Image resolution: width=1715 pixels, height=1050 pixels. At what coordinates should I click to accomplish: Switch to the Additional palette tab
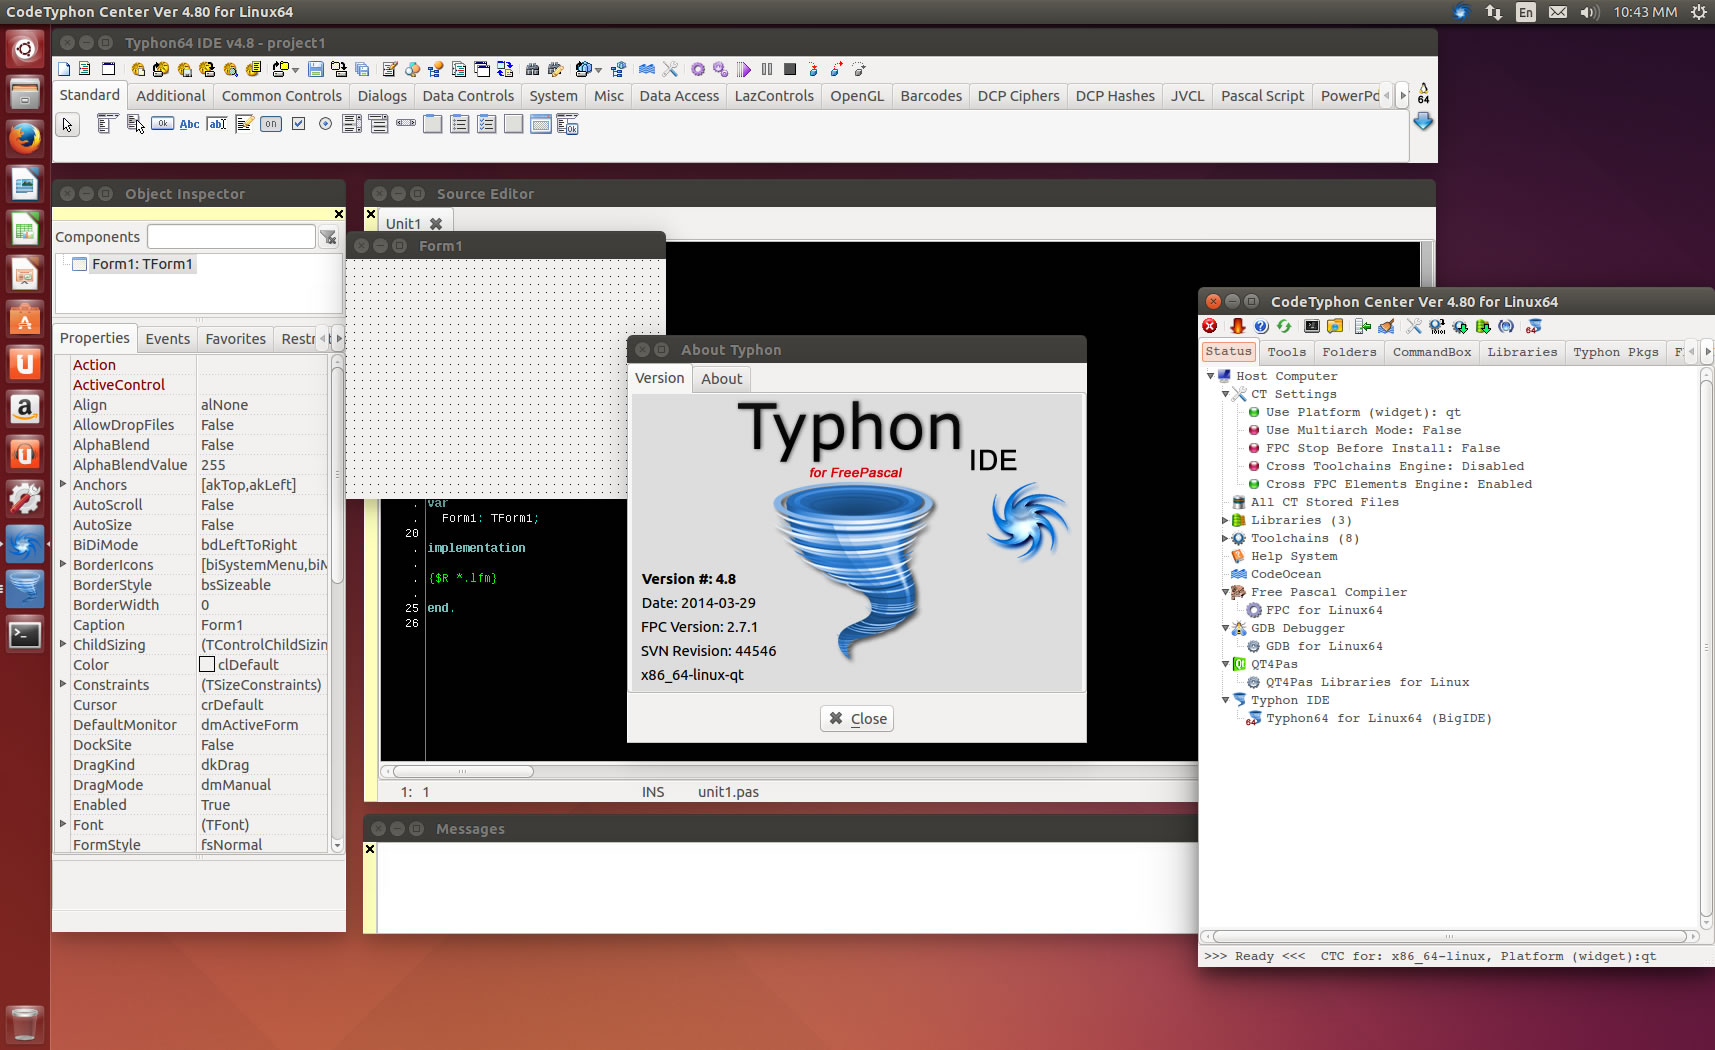coord(170,96)
